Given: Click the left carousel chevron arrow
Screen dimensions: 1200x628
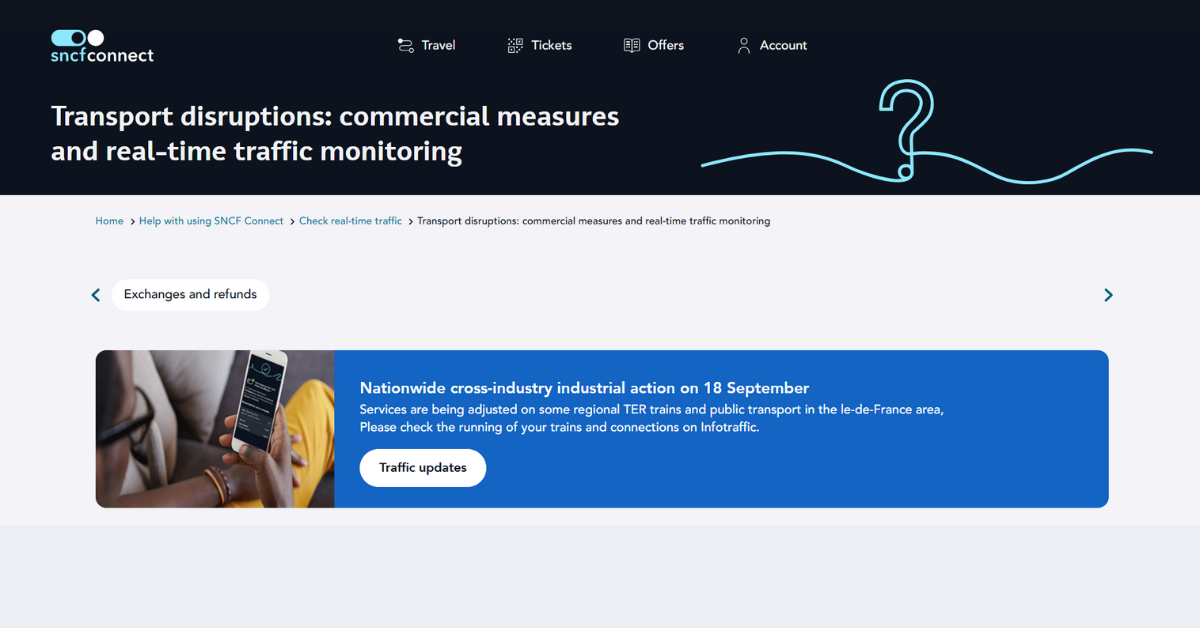Looking at the screenshot, I should tap(96, 295).
